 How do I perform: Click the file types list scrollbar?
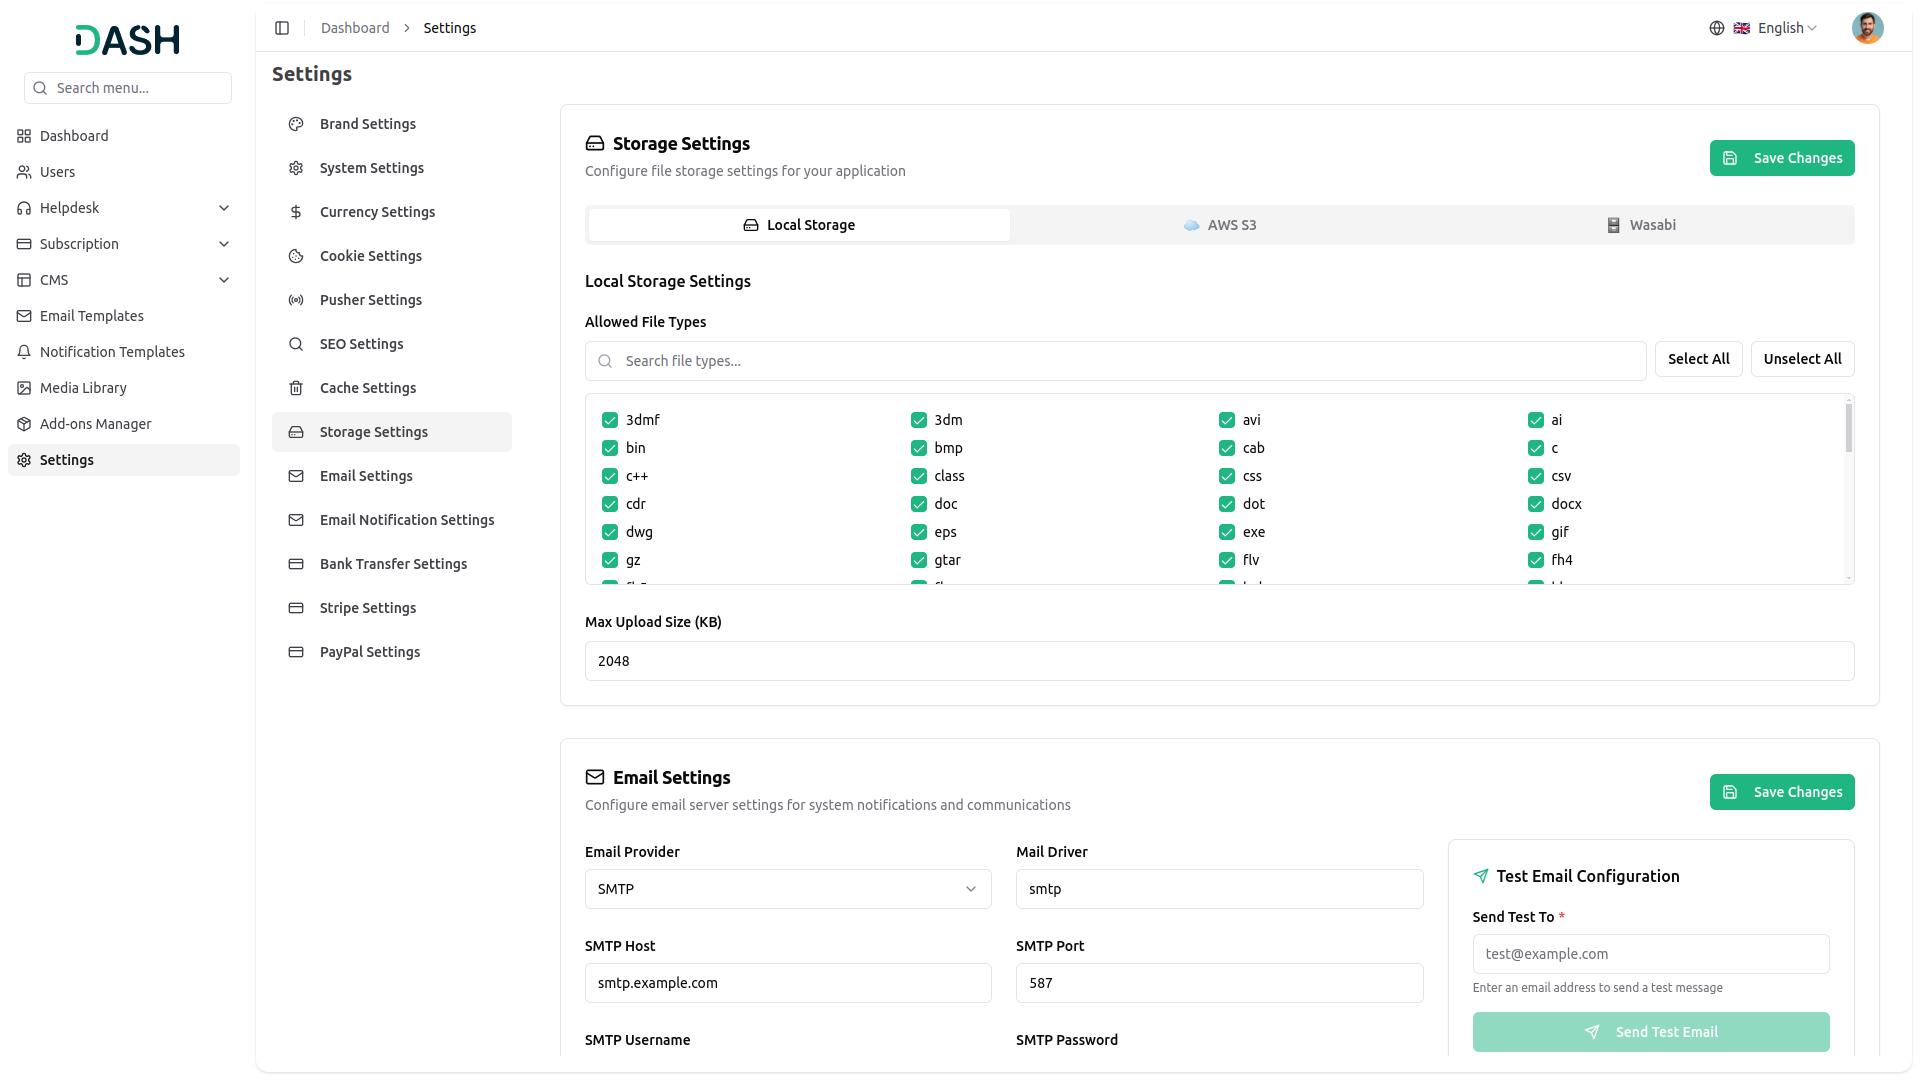[1848, 430]
